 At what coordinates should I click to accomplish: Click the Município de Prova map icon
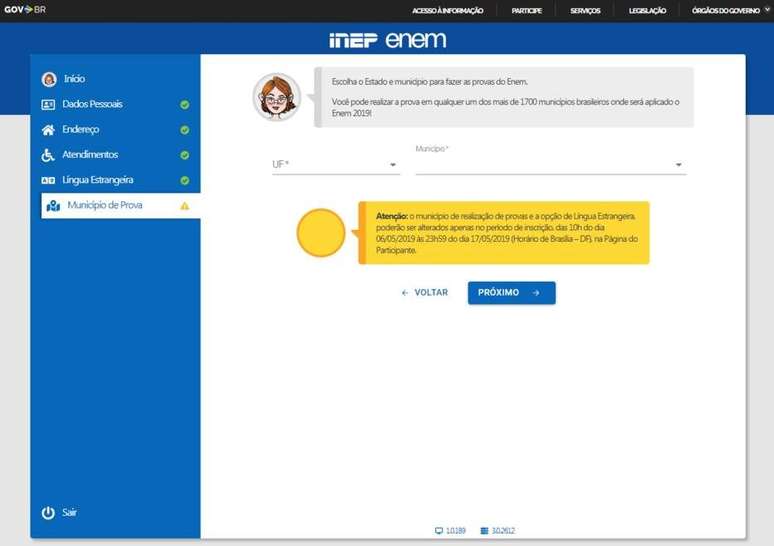point(53,205)
